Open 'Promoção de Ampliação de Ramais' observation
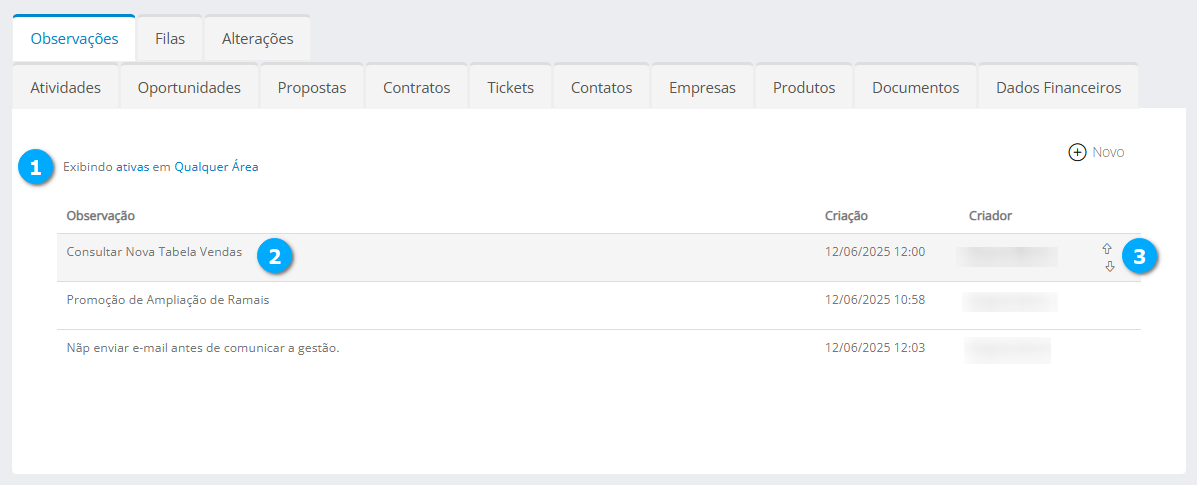Screen dimensions: 1197x485 [167, 299]
